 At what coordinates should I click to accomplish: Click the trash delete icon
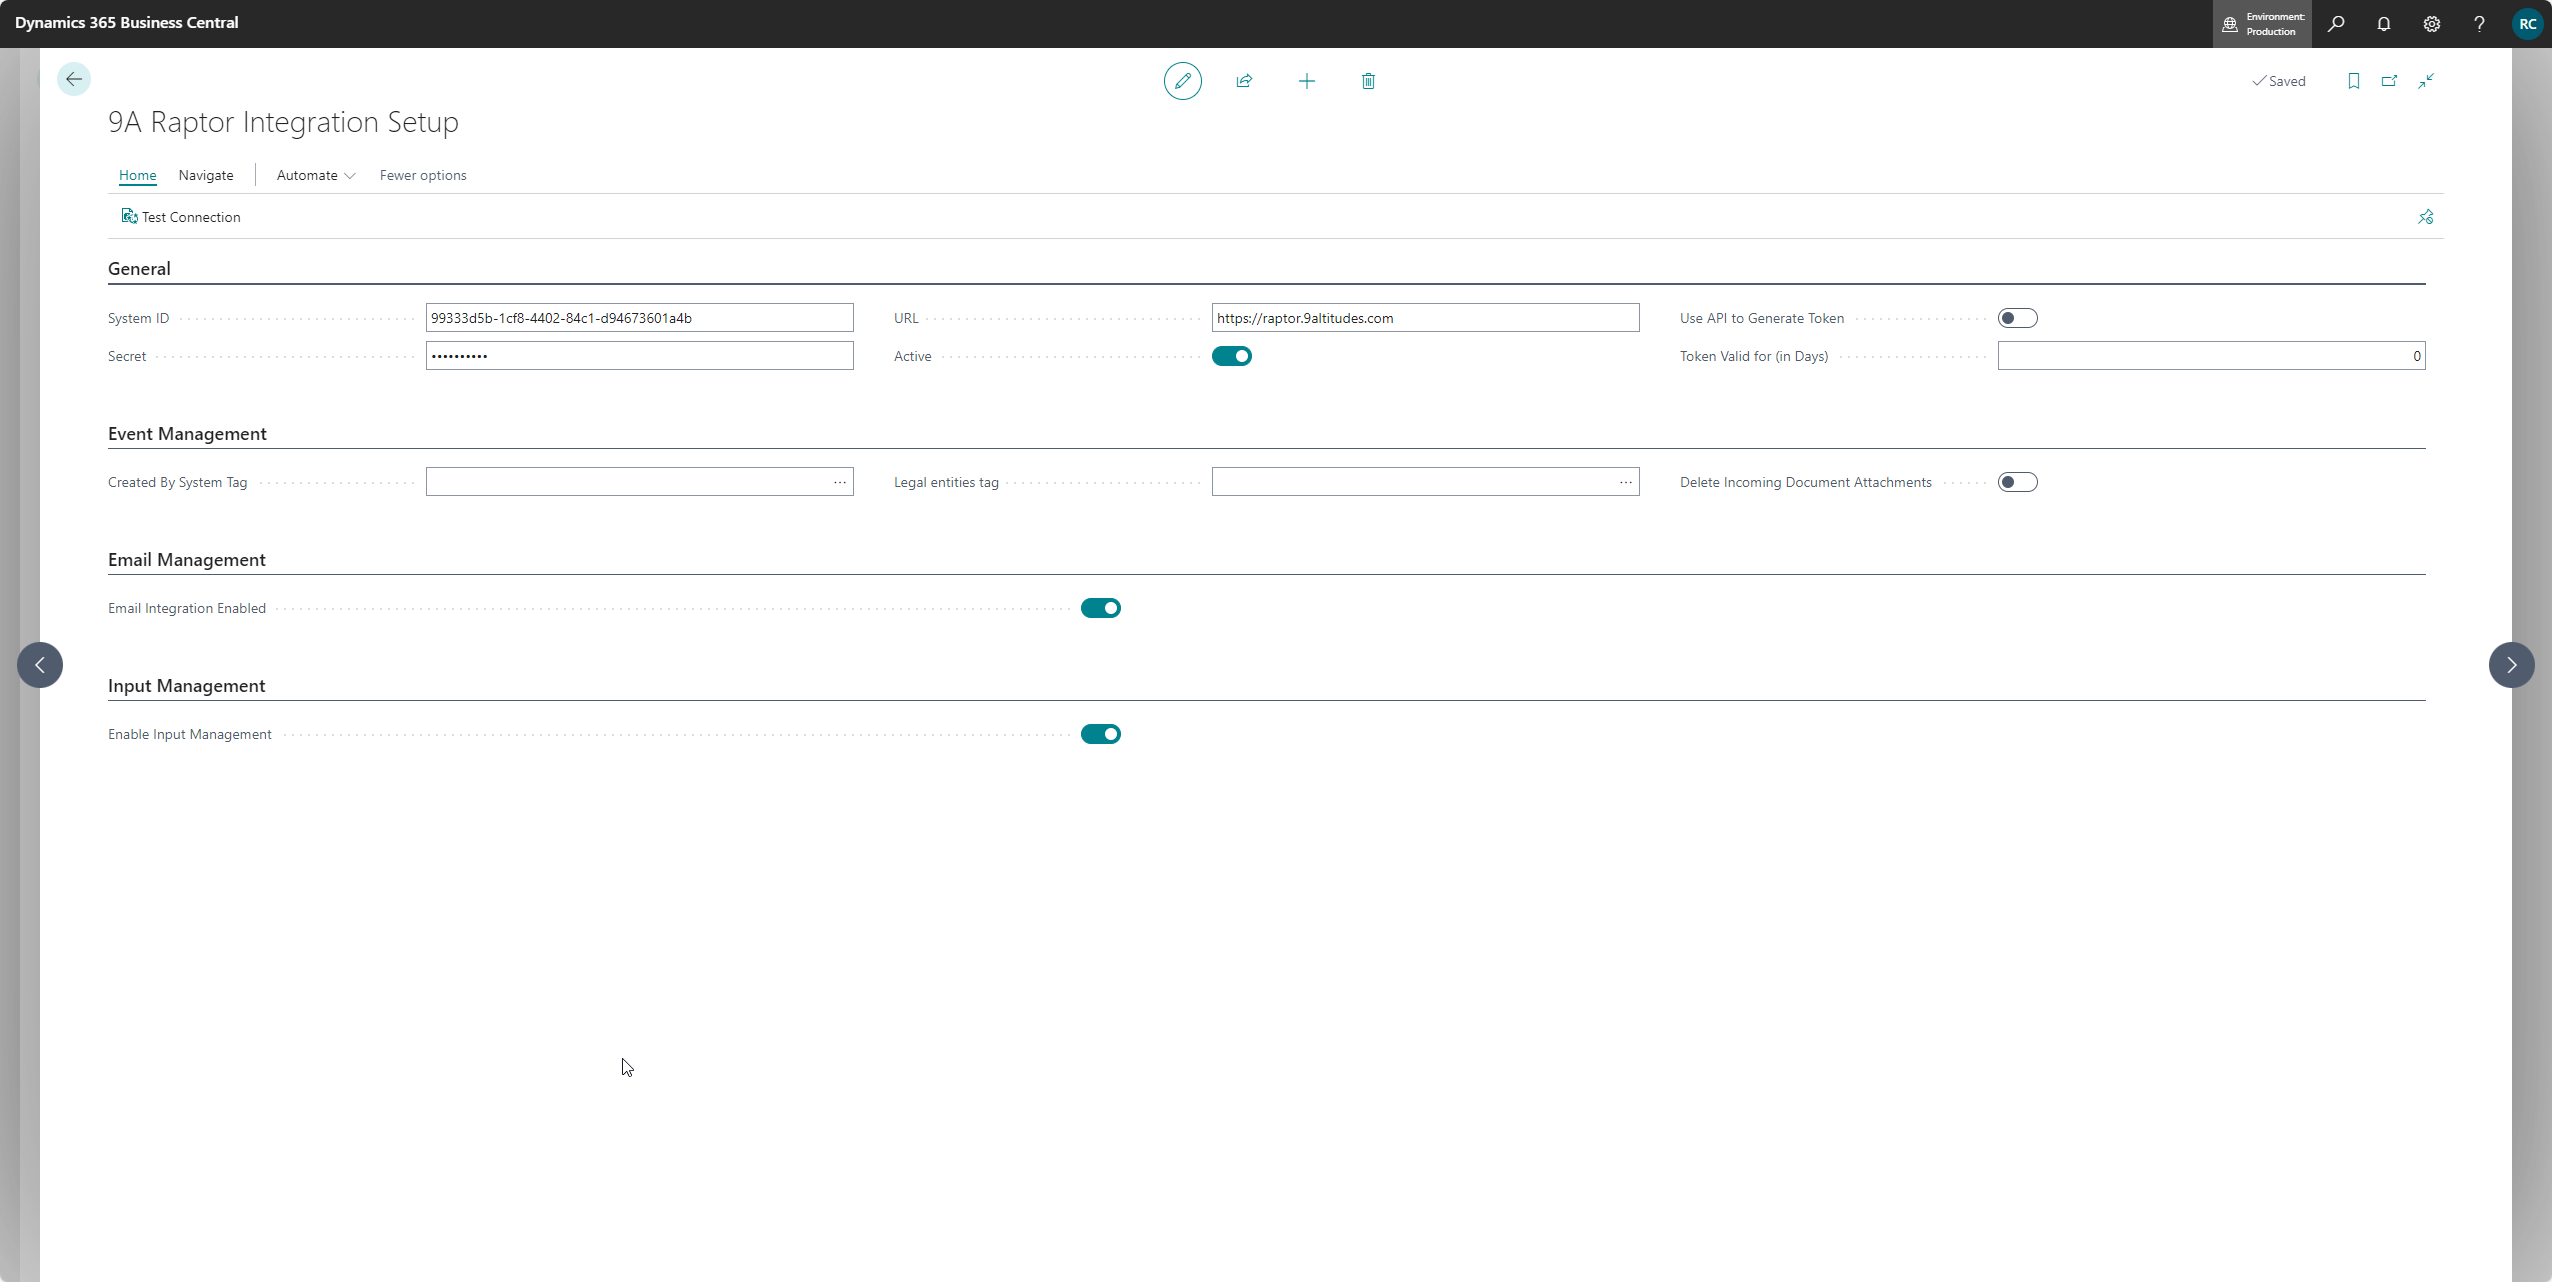click(1368, 81)
